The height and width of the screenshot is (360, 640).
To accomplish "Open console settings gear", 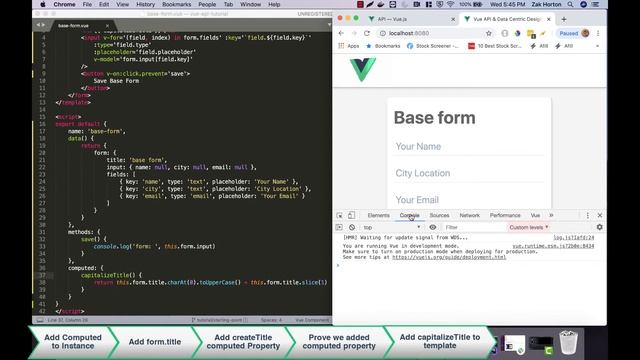I will pos(599,227).
